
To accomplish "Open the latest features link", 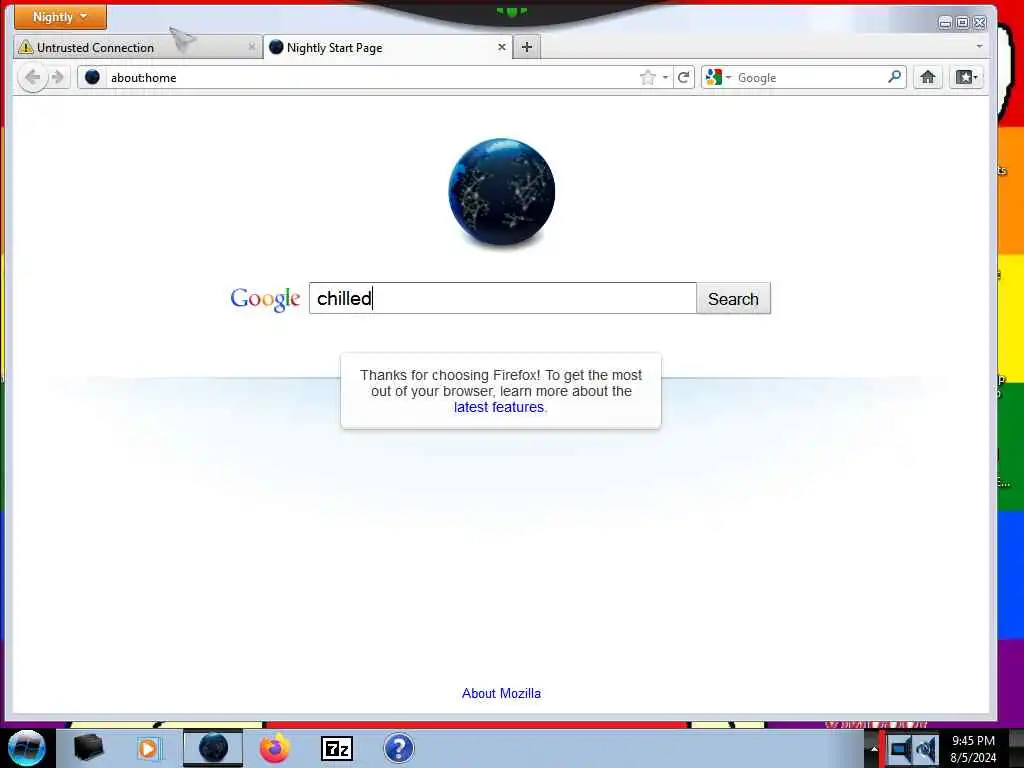I will [499, 408].
